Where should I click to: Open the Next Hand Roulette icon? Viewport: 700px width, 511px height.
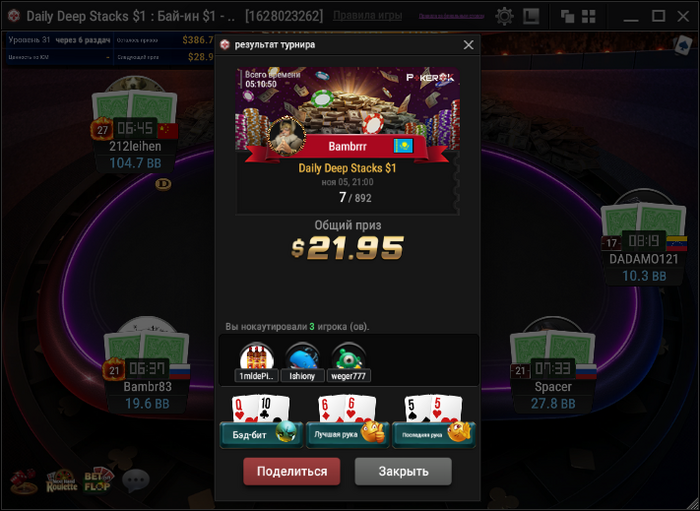[x=62, y=481]
